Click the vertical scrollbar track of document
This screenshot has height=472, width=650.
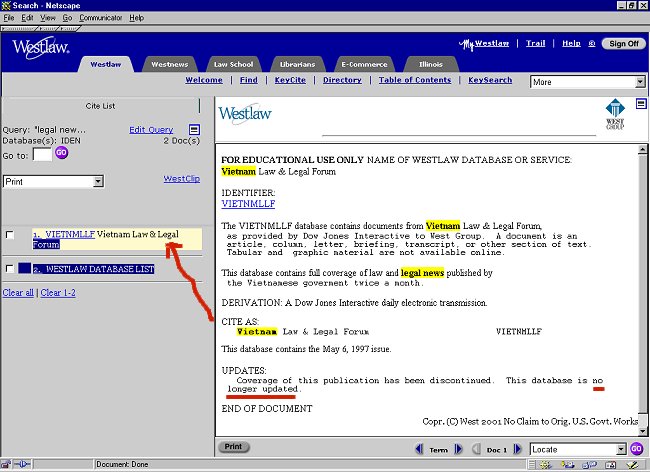(642, 290)
